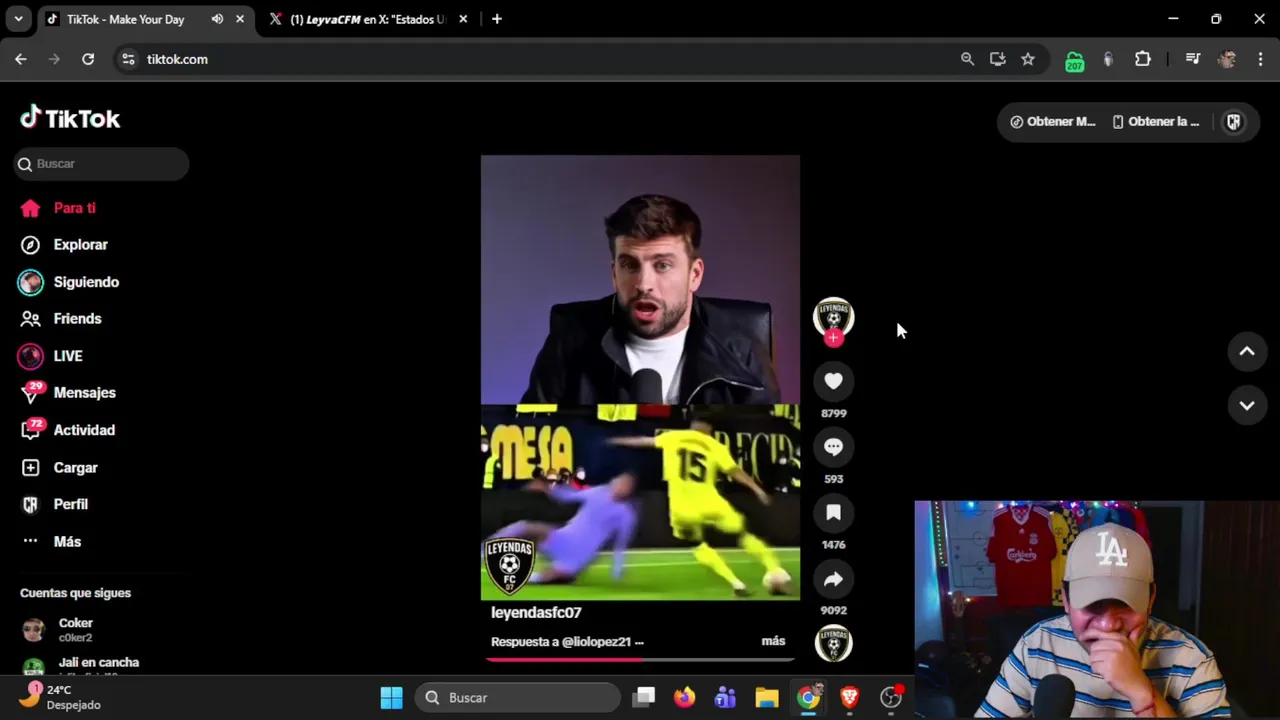1280x720 pixels.
Task: Go to the previous video with the up arrow
Action: coord(1247,351)
